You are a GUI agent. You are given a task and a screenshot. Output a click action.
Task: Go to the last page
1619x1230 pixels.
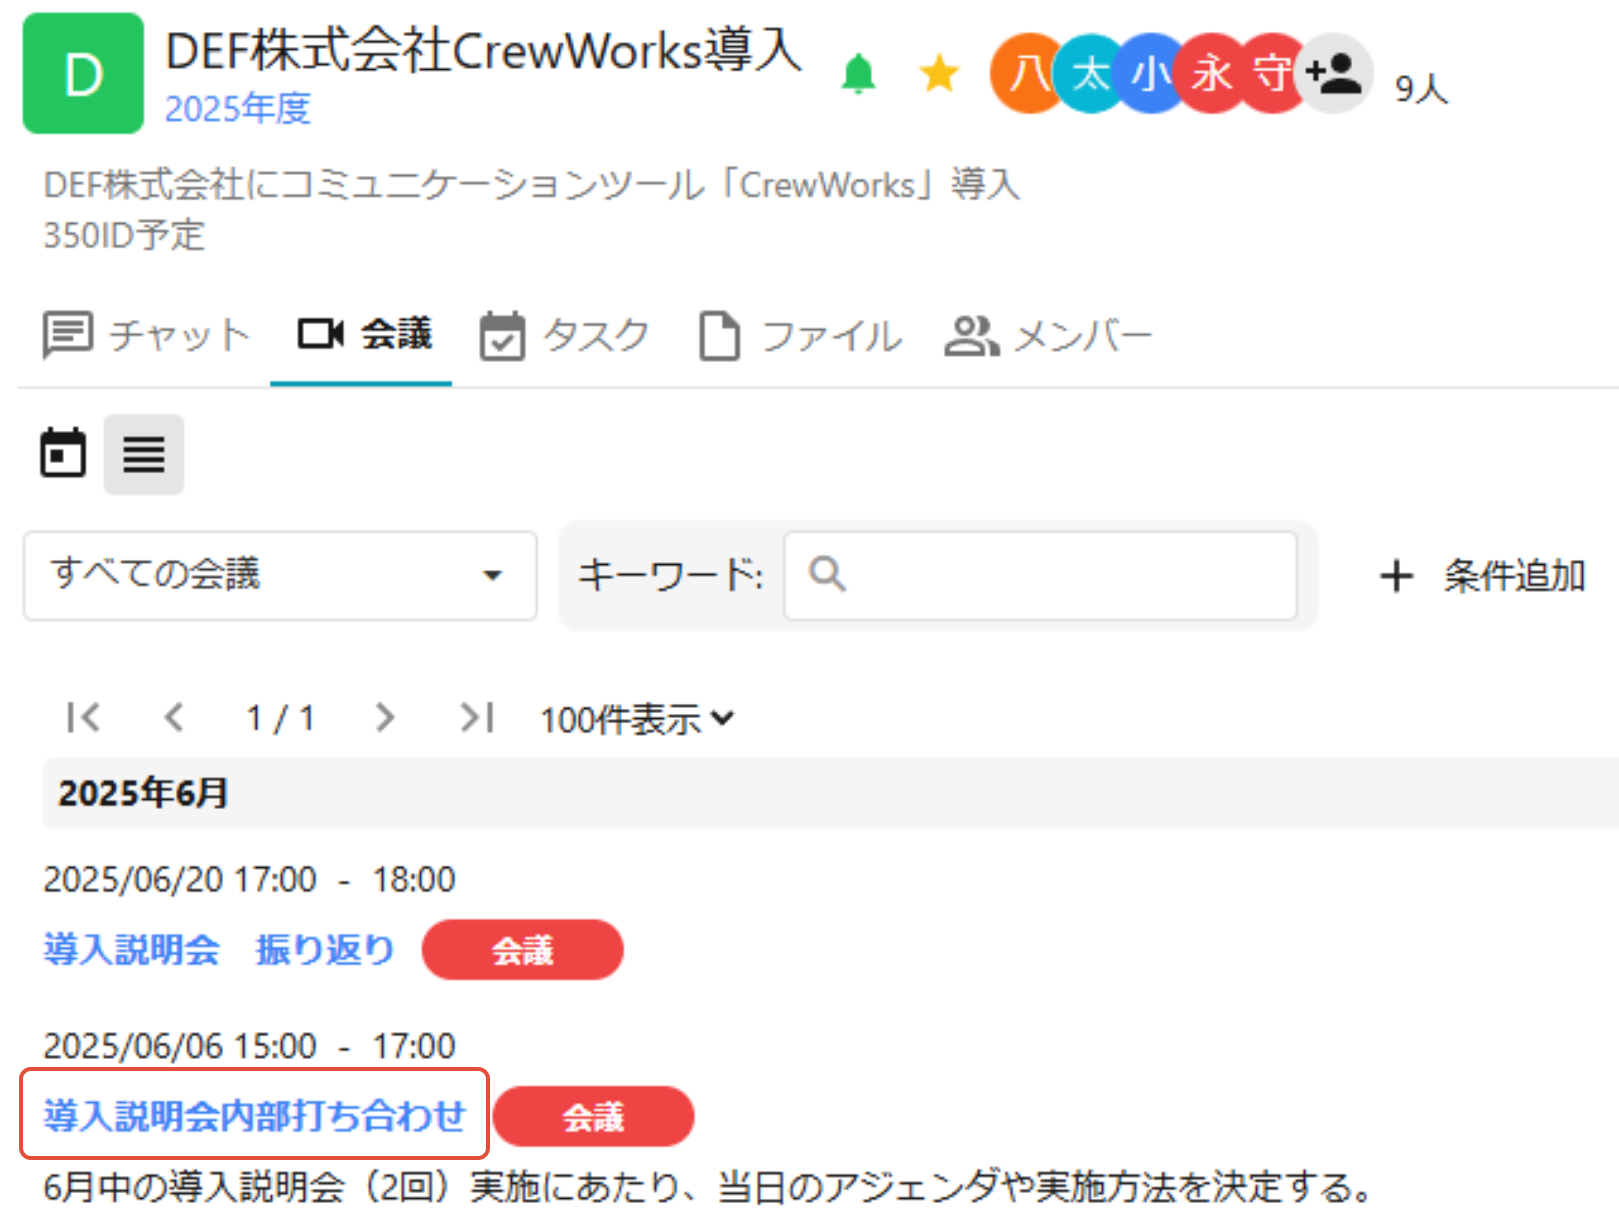click(477, 717)
